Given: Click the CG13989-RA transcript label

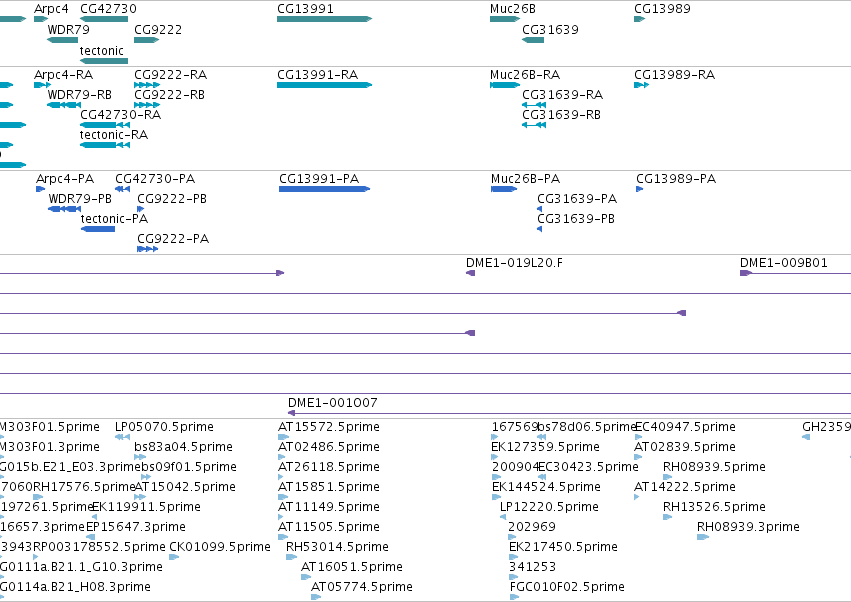Looking at the screenshot, I should click(674, 74).
